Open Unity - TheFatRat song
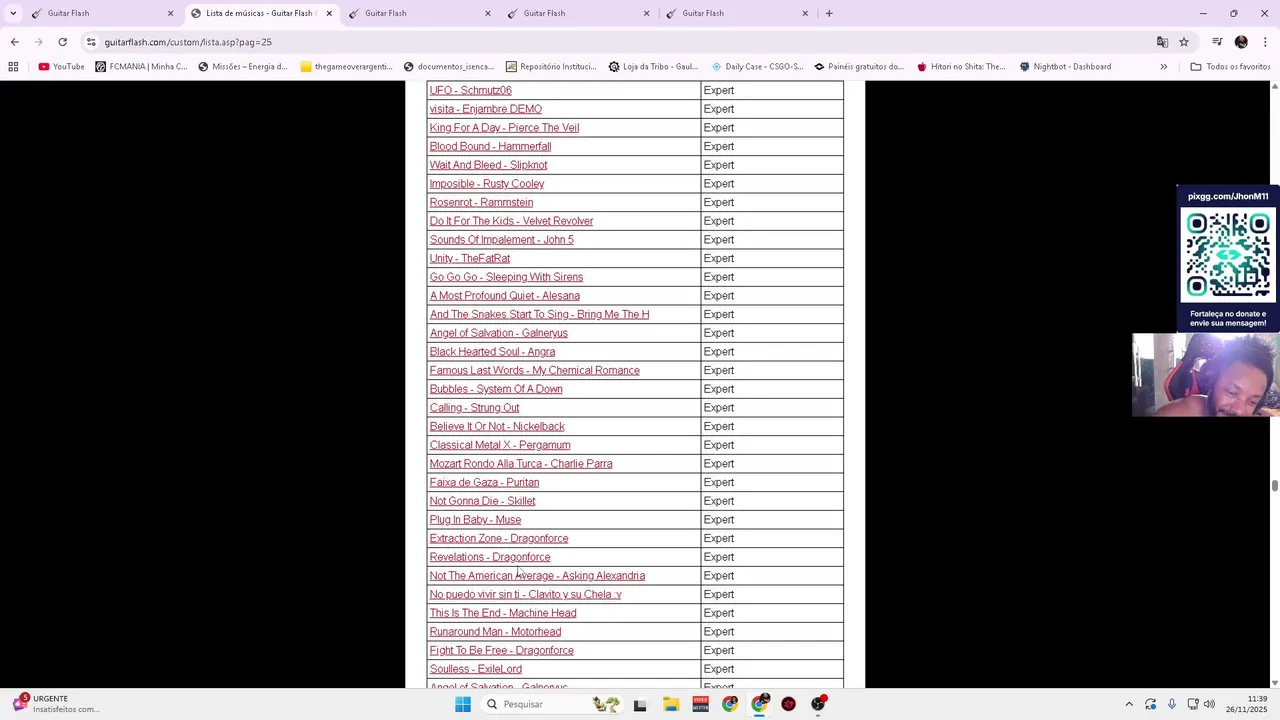The image size is (1280, 720). coord(469,258)
